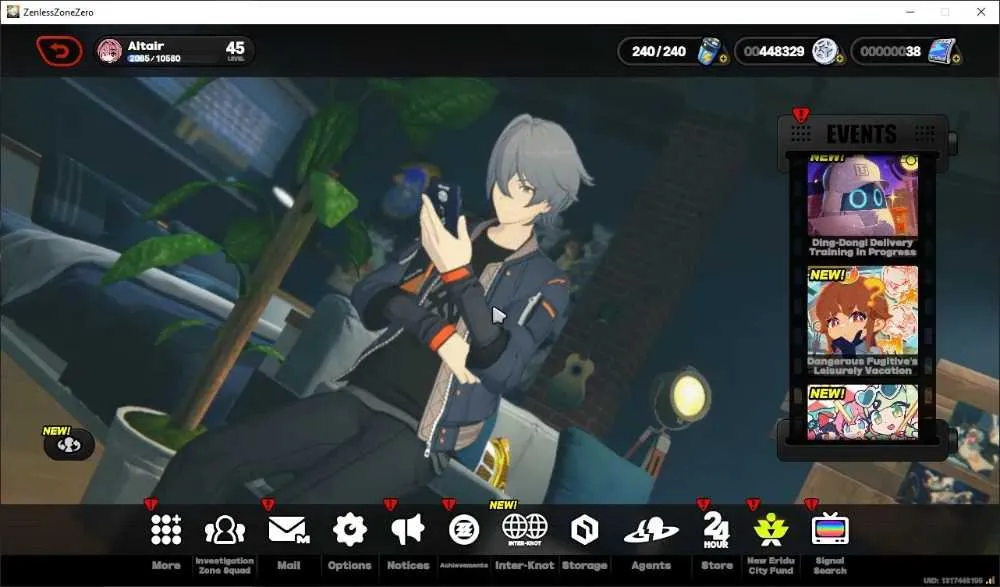Open the More menu grid icon
Screen dimensions: 1000x587
tap(166, 530)
